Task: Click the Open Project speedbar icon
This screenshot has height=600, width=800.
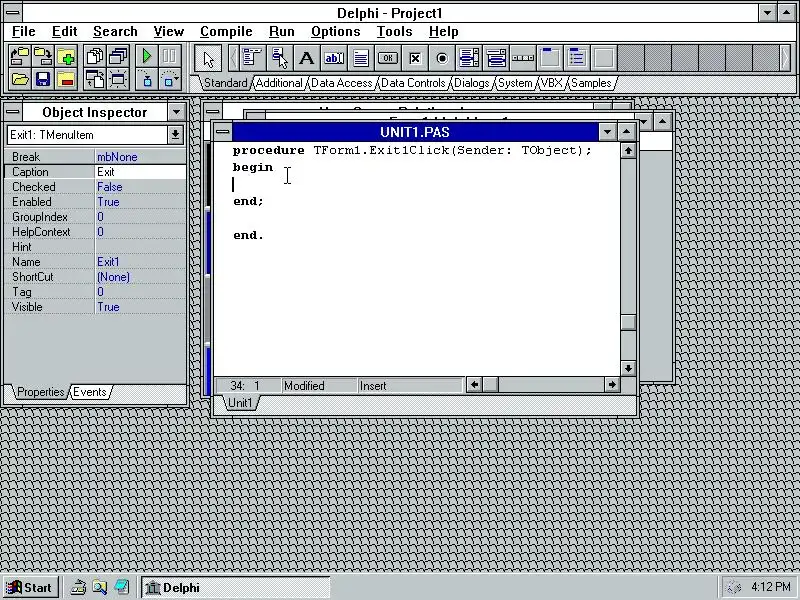Action: tap(19, 56)
